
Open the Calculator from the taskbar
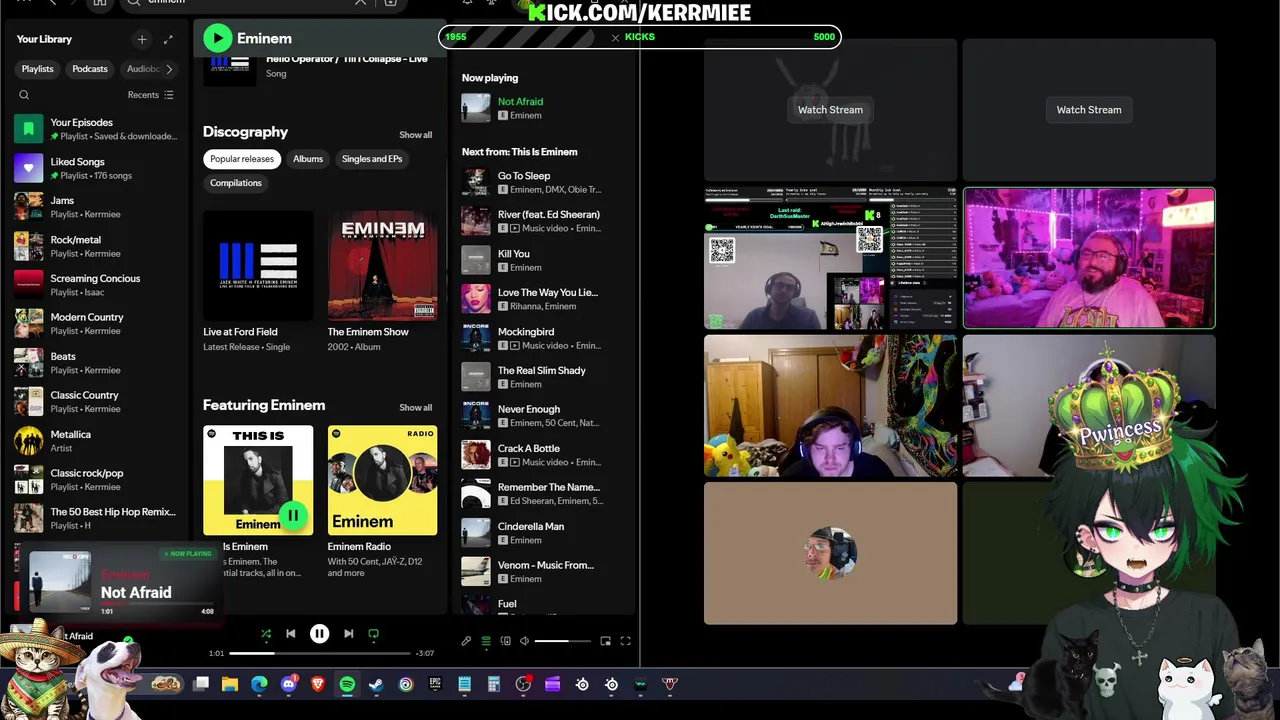pos(493,684)
